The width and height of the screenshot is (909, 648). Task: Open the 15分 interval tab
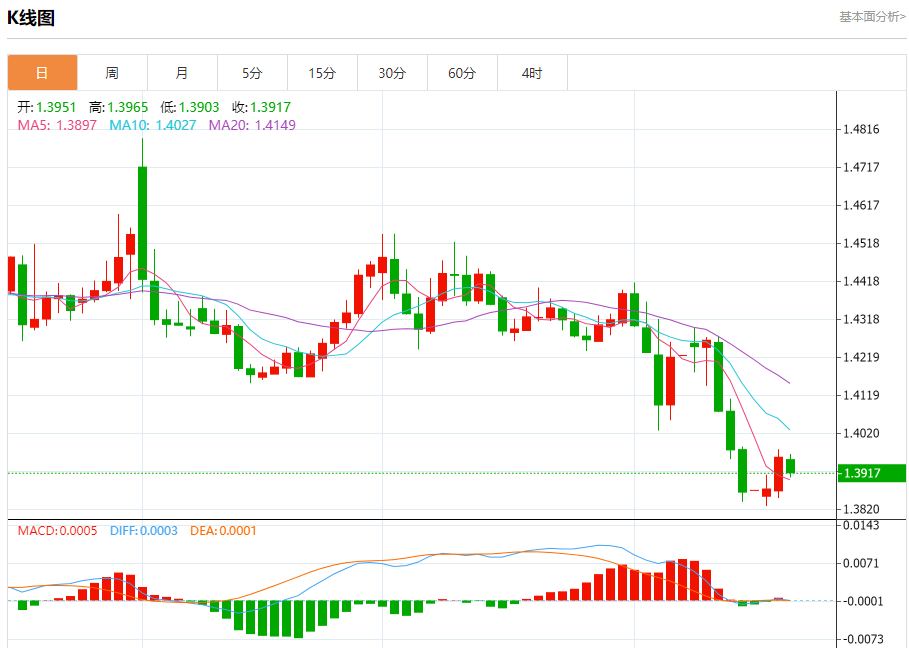(322, 73)
